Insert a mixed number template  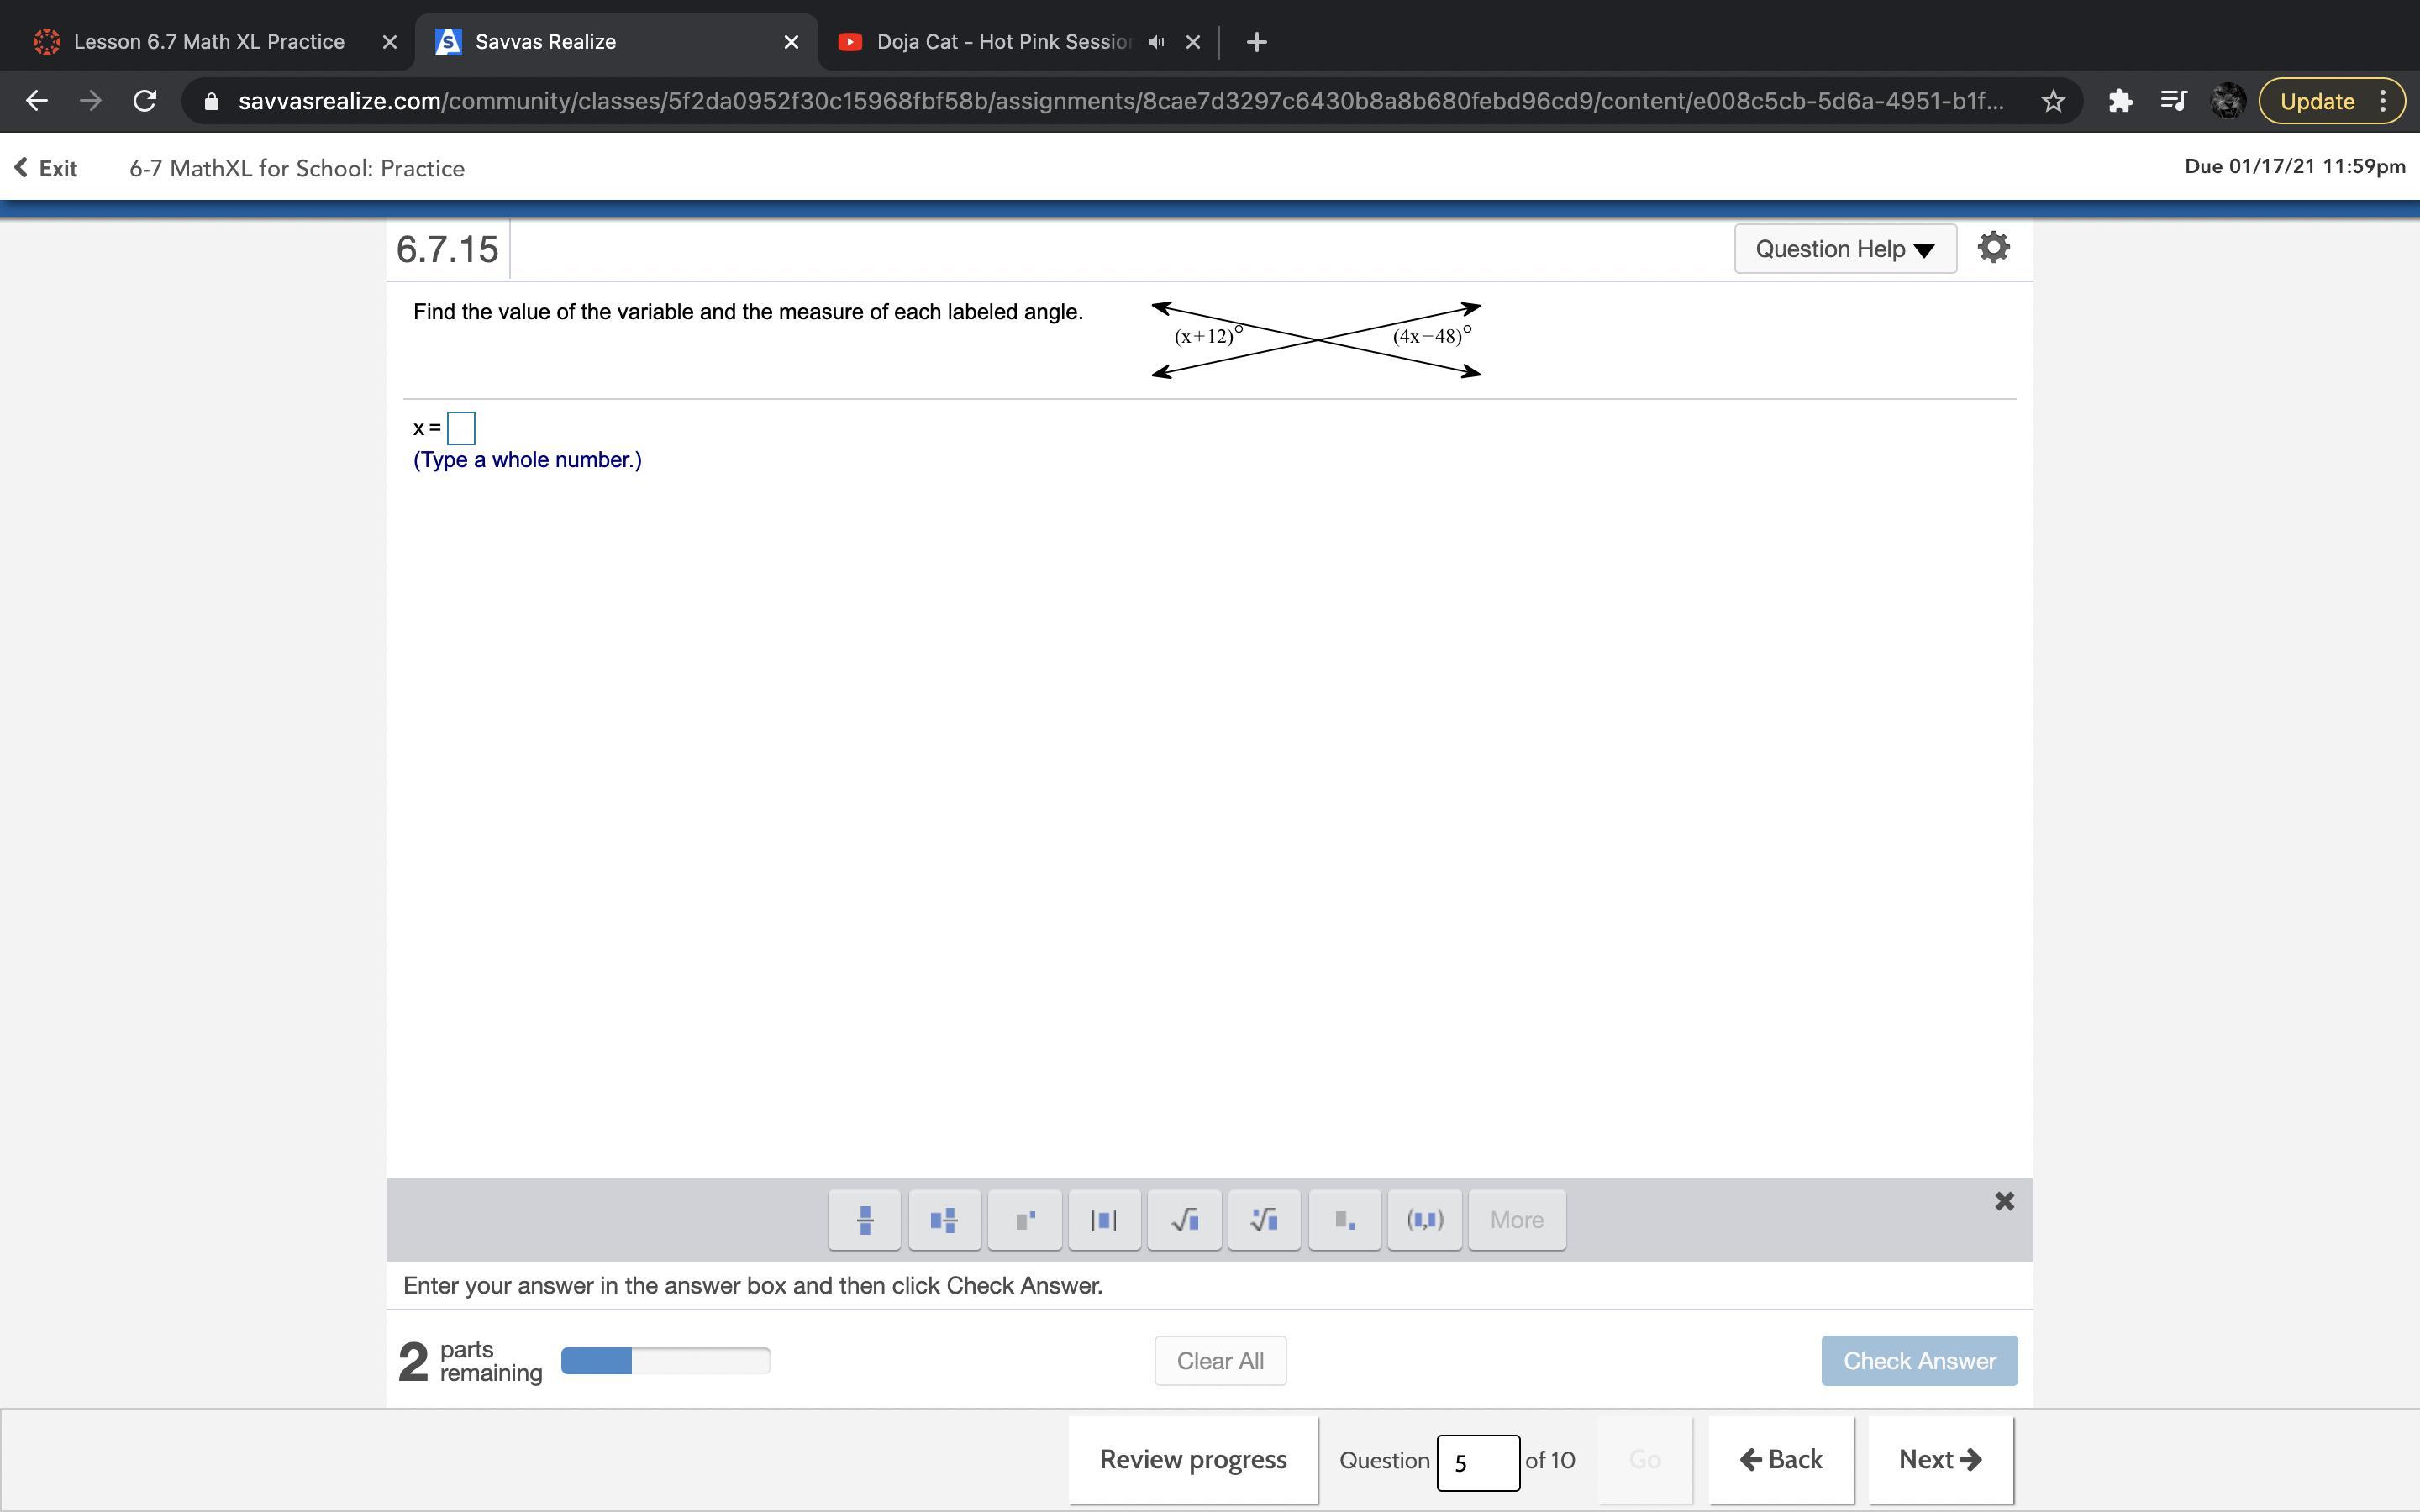[944, 1219]
